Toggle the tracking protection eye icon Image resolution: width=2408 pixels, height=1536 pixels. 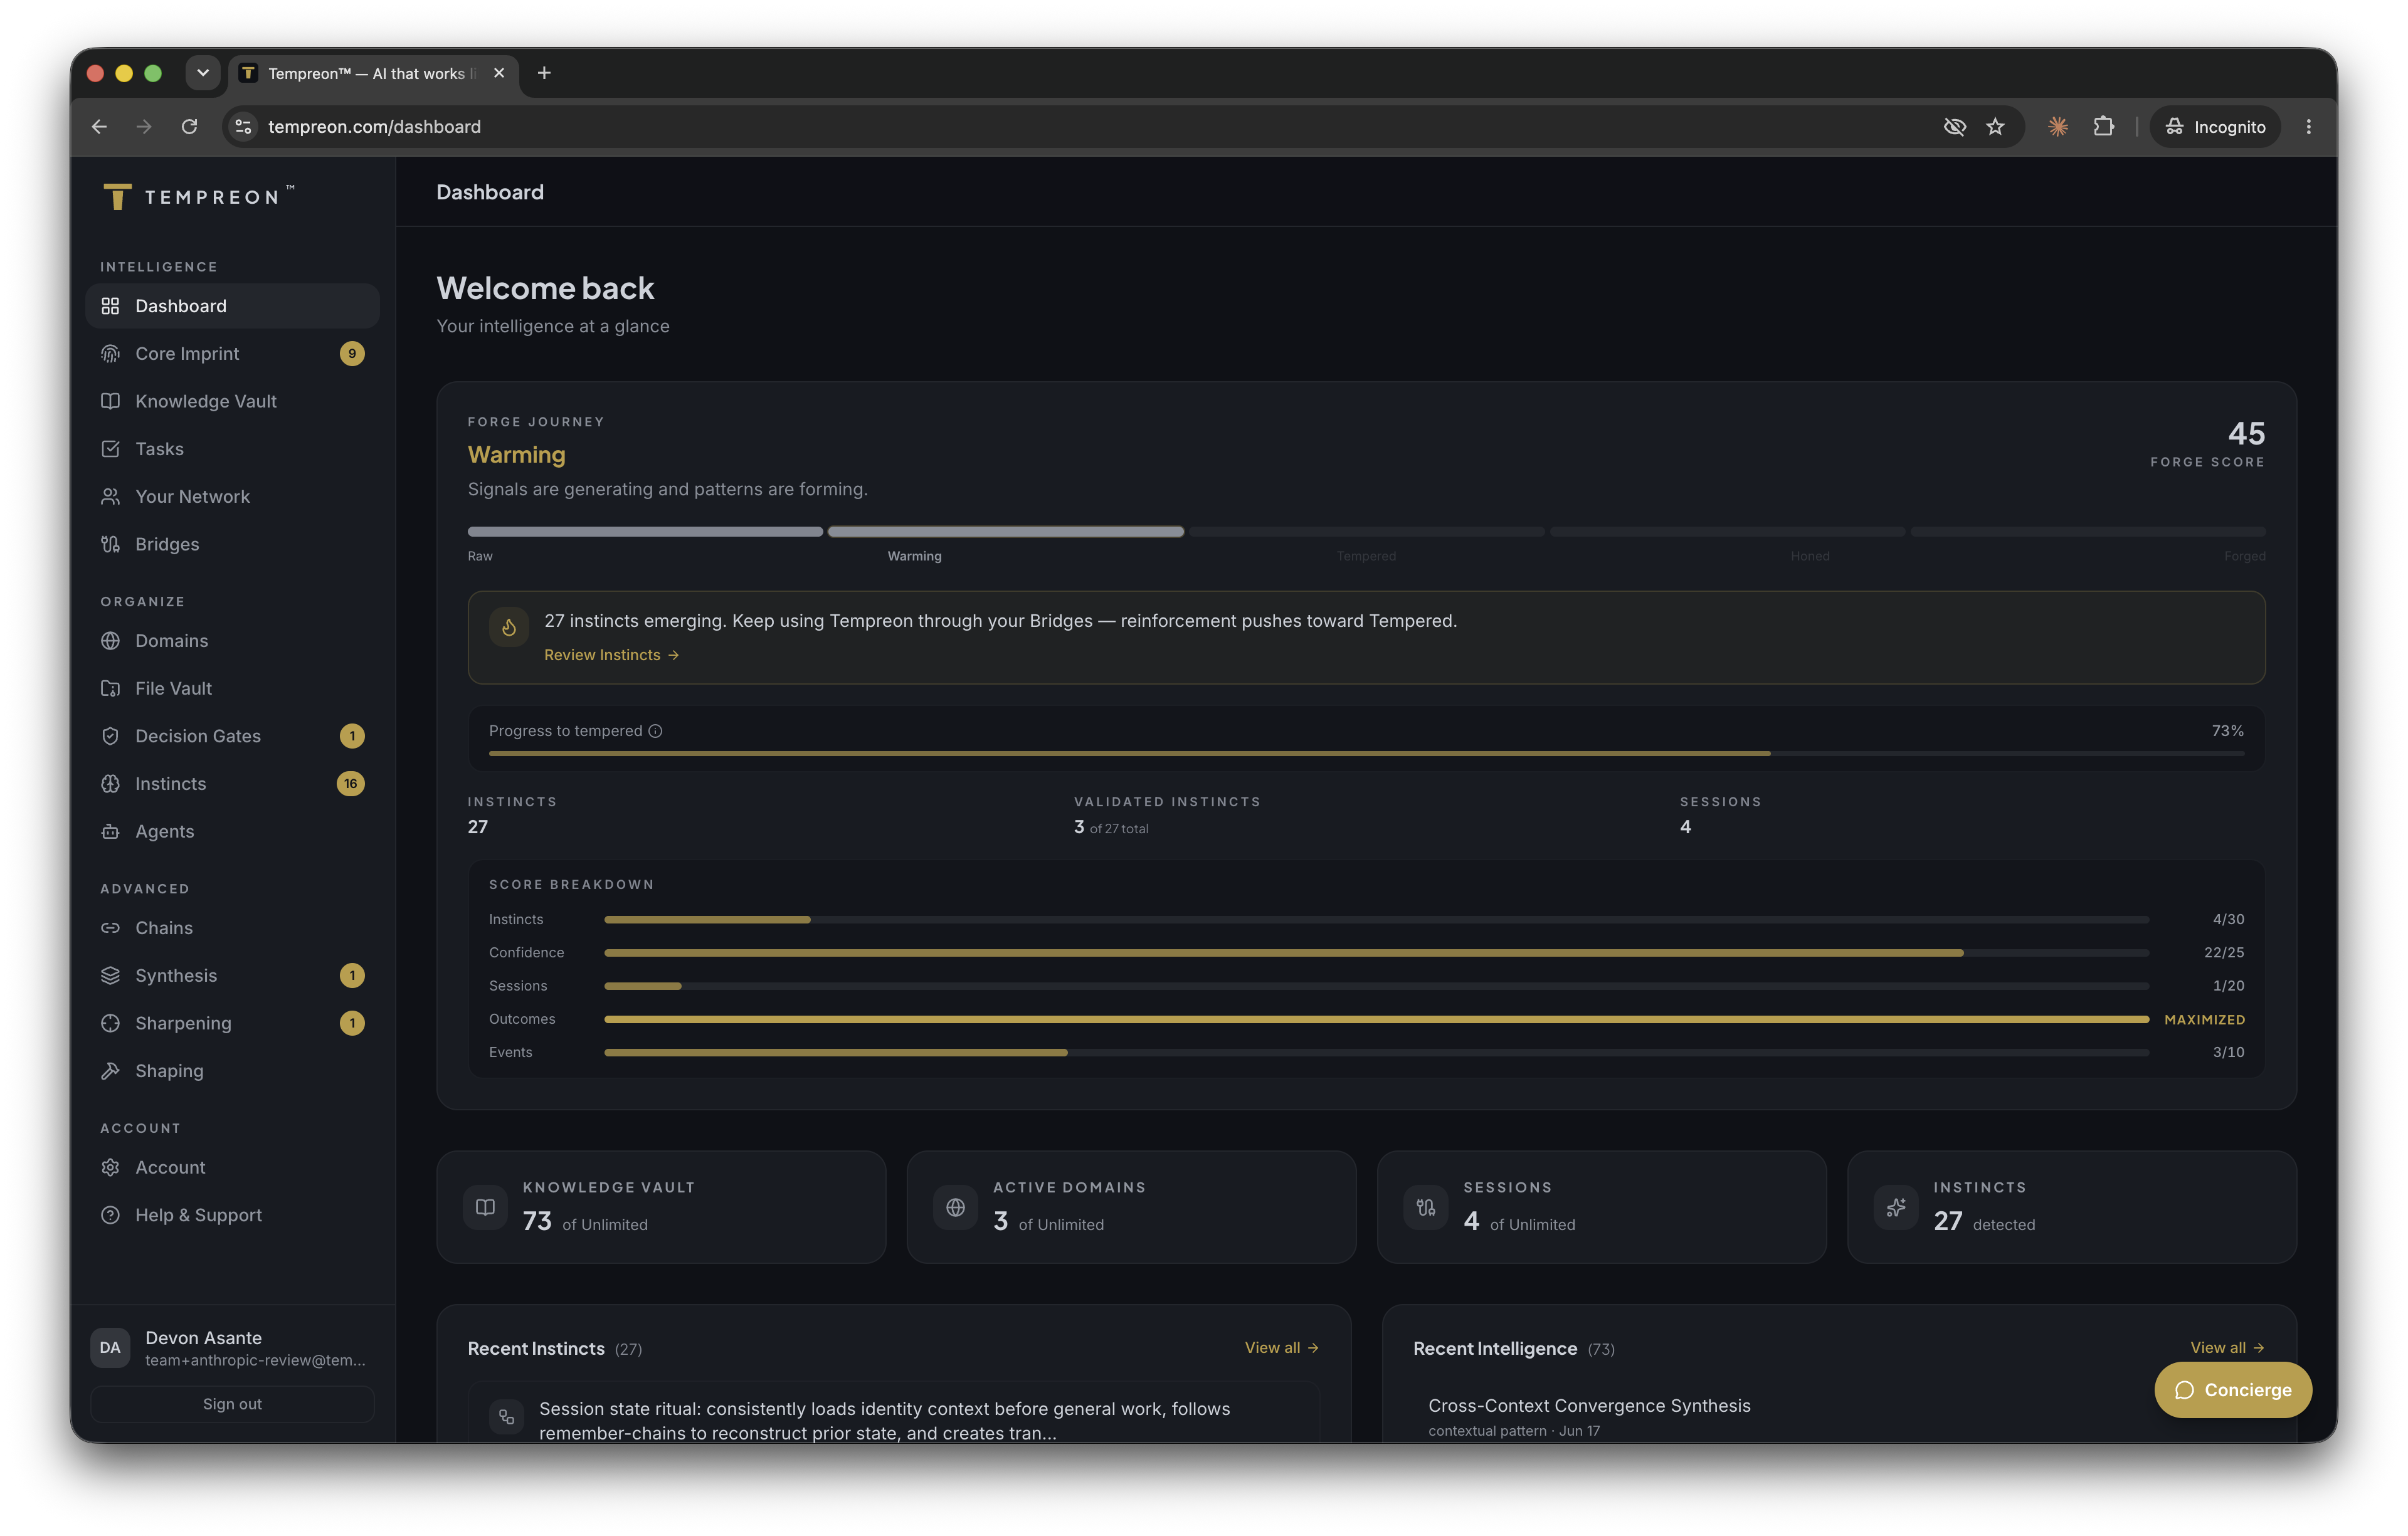[1954, 127]
